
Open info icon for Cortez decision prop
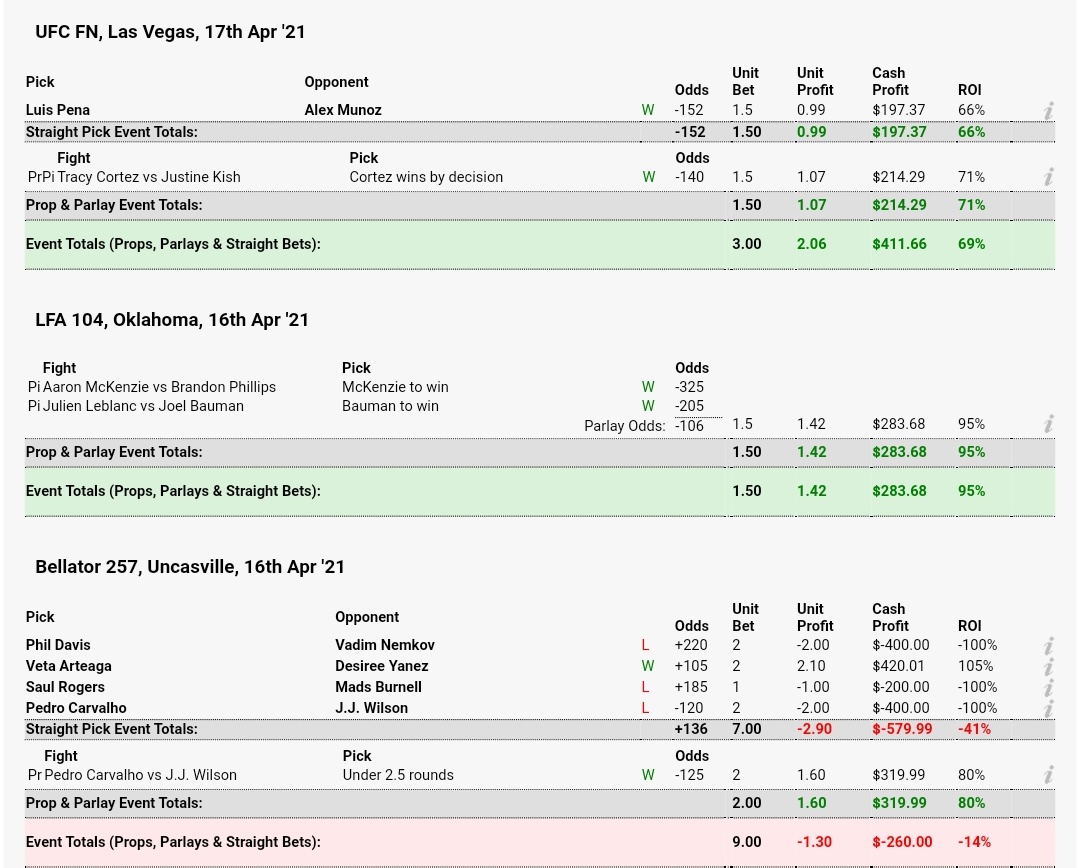coord(1048,177)
